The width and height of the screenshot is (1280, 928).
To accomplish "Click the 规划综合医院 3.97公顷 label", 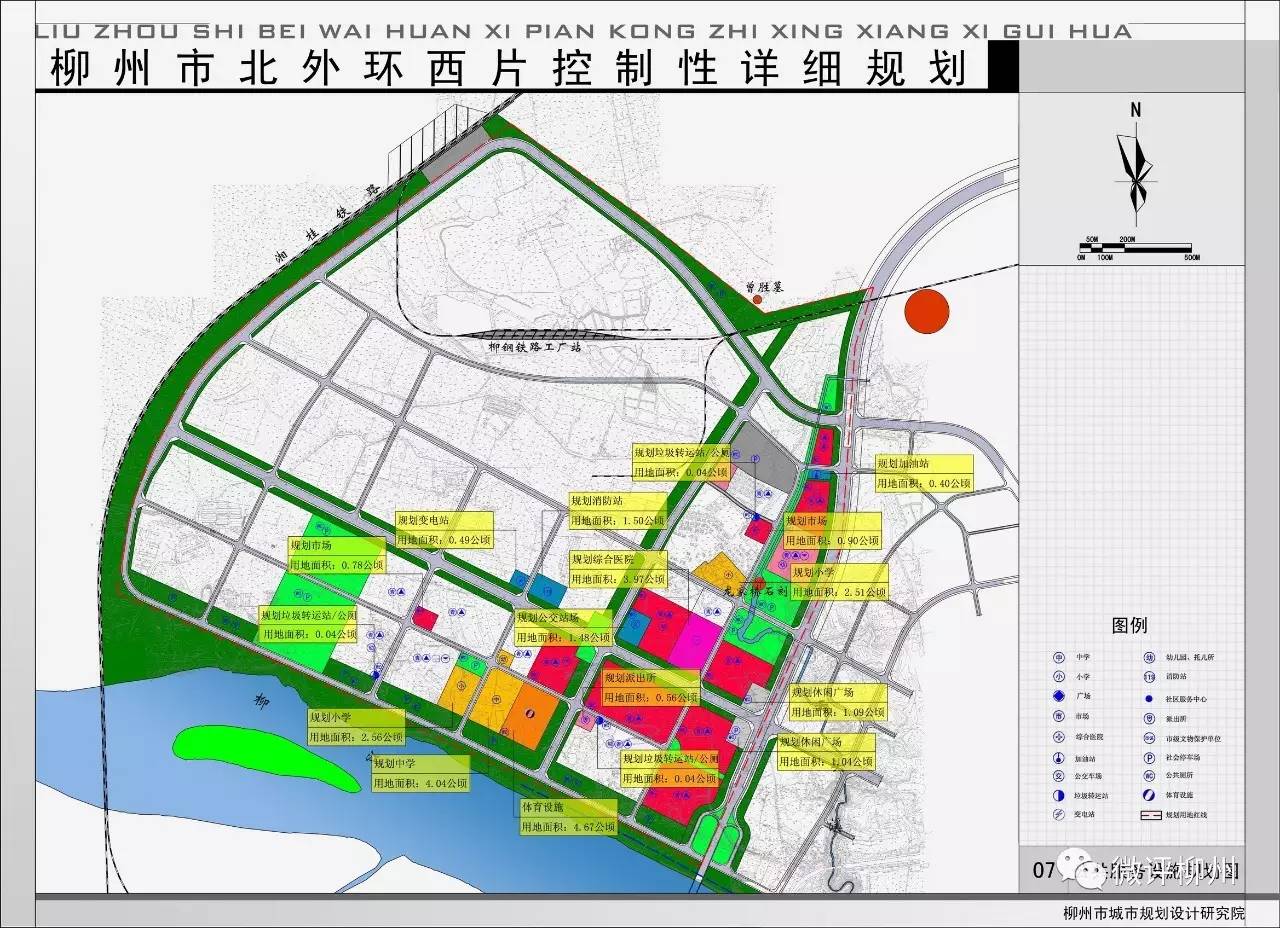I will coord(617,568).
